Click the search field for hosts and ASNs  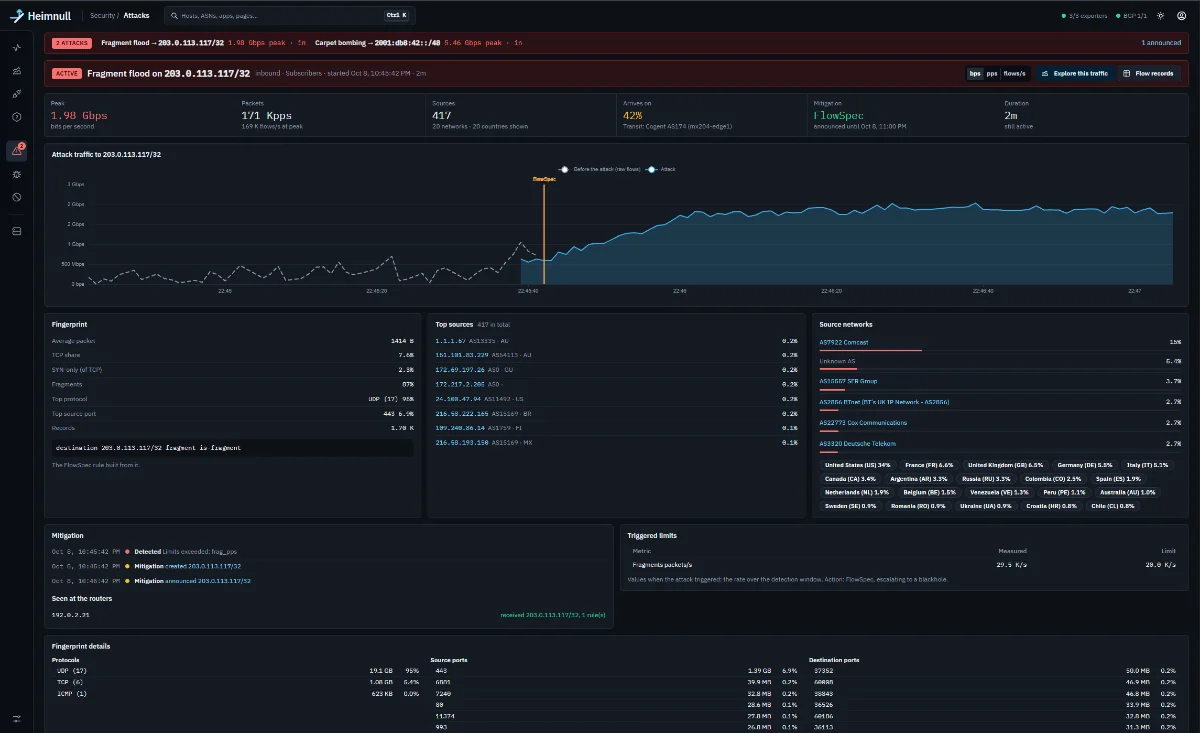click(289, 16)
